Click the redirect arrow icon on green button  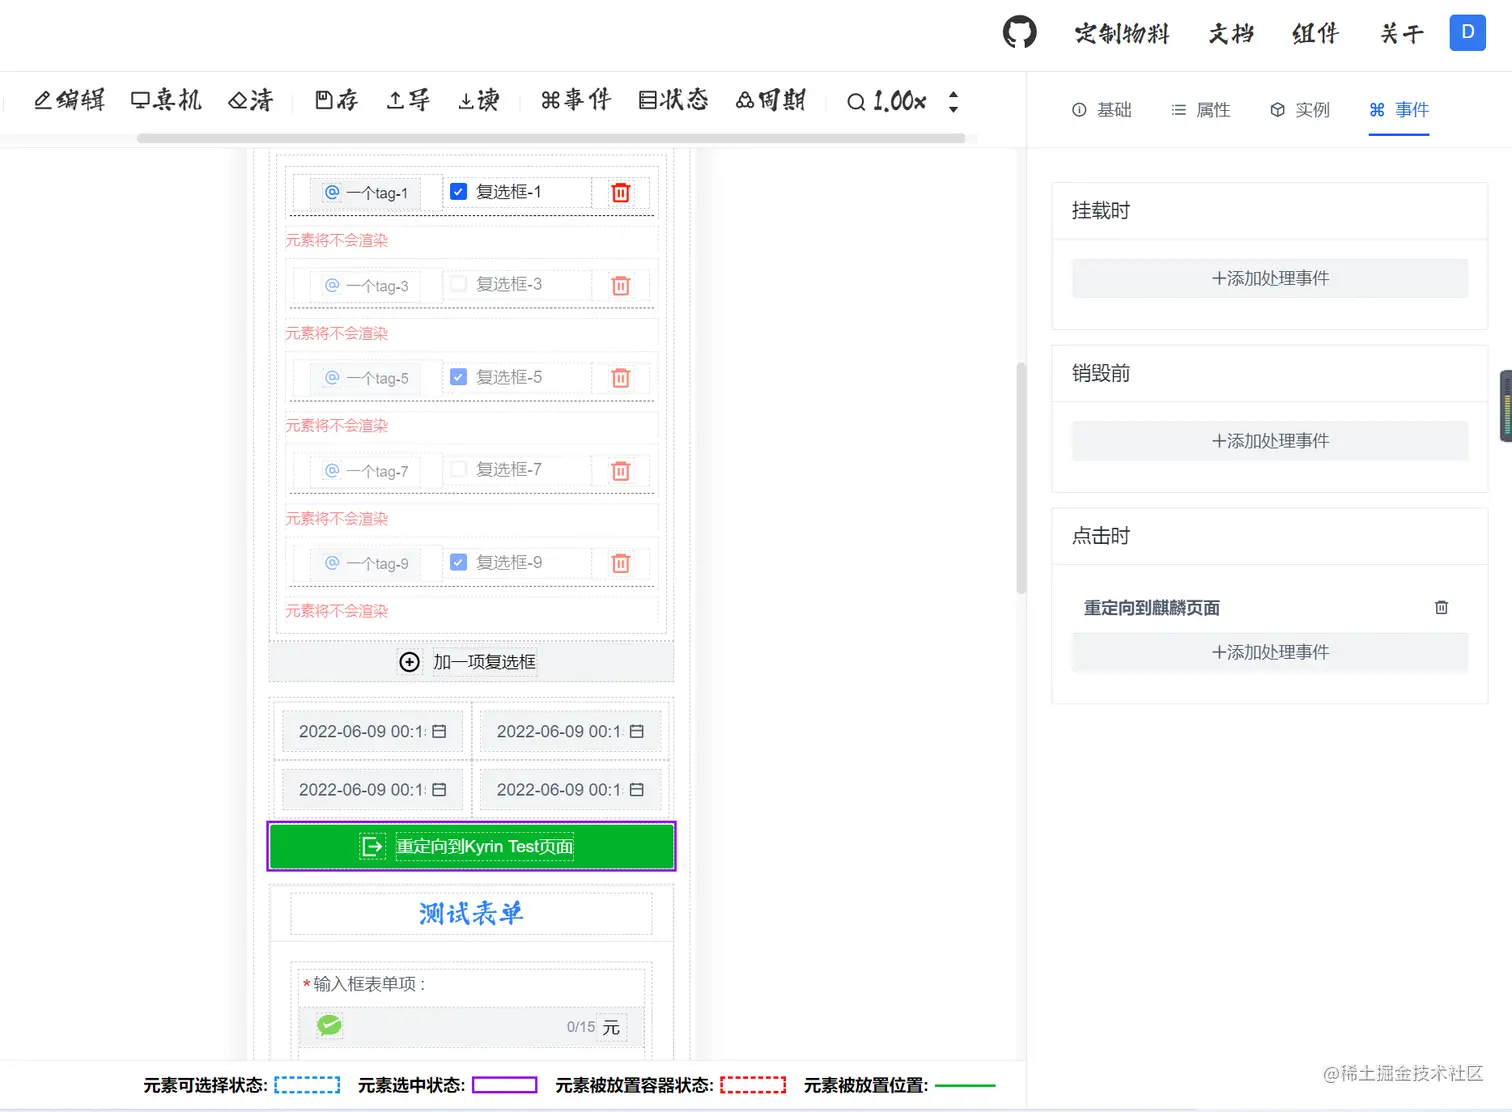(x=372, y=847)
